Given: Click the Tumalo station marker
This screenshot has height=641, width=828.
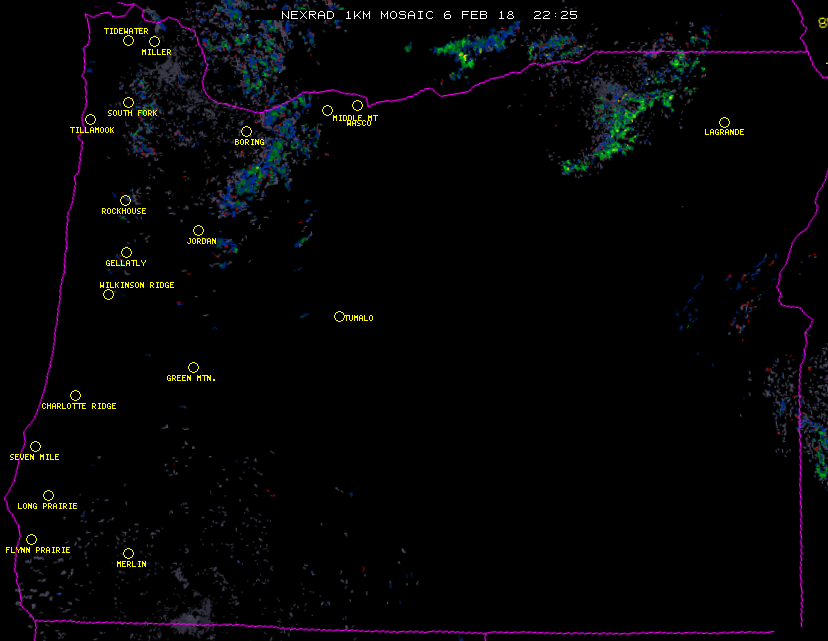Looking at the screenshot, I should click(340, 317).
